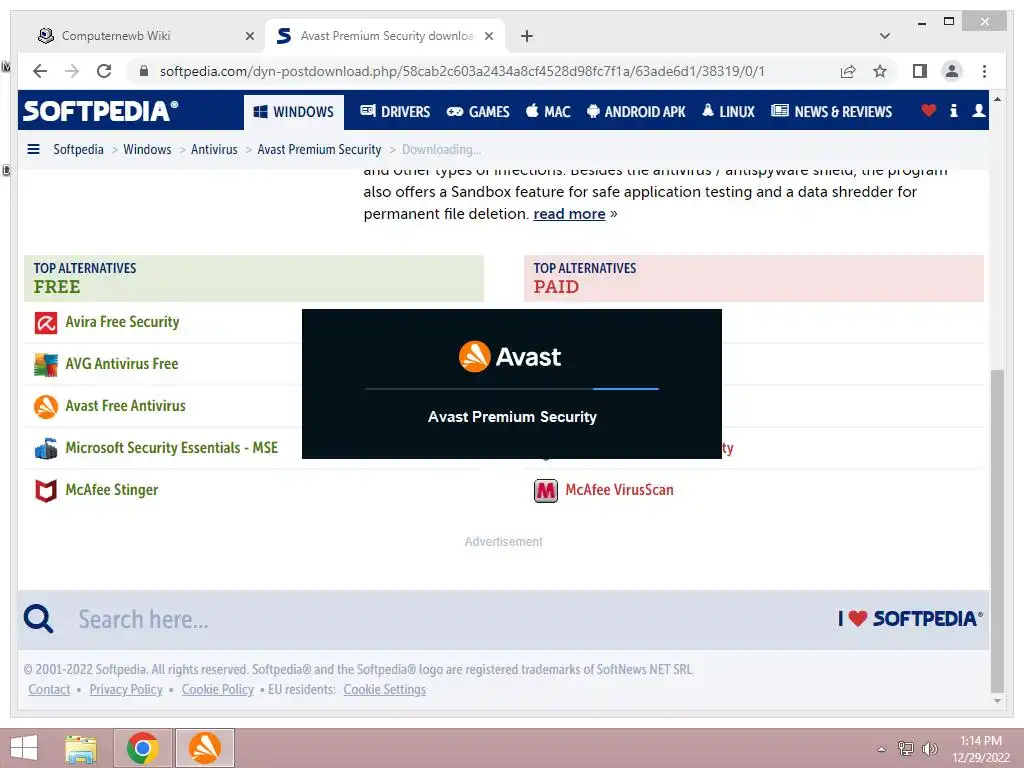Image resolution: width=1024 pixels, height=768 pixels.
Task: Click the McAfee Stinger icon
Action: coord(46,490)
